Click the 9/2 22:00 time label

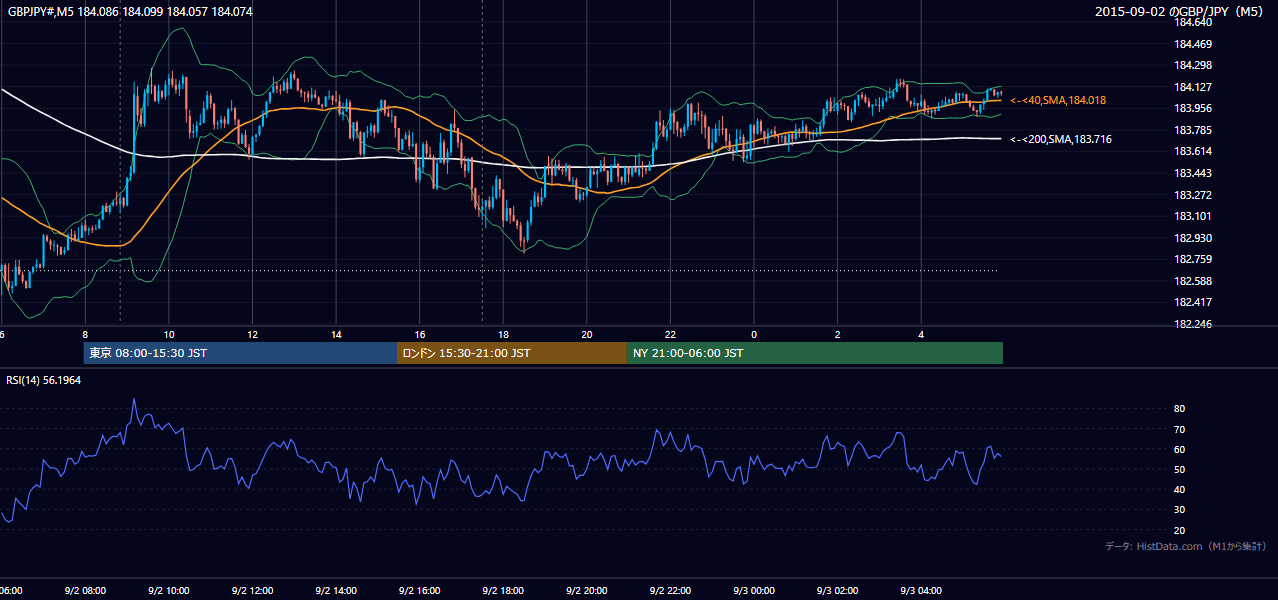[x=670, y=590]
